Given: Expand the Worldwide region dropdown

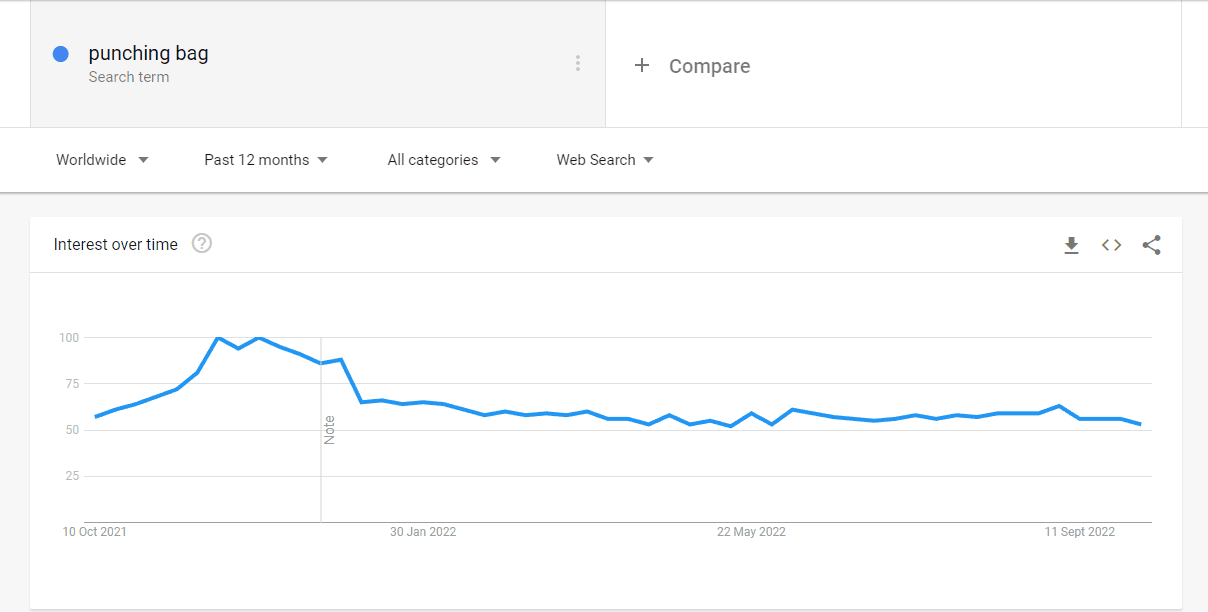Looking at the screenshot, I should [x=102, y=160].
